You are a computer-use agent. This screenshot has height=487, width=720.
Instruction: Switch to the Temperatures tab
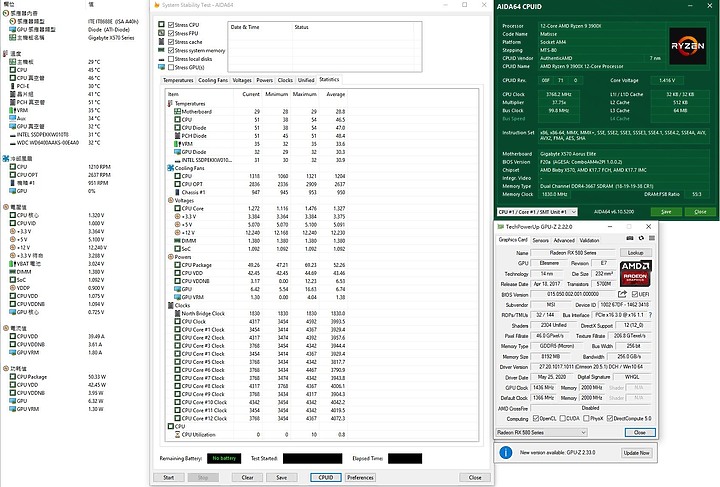pyautogui.click(x=178, y=80)
